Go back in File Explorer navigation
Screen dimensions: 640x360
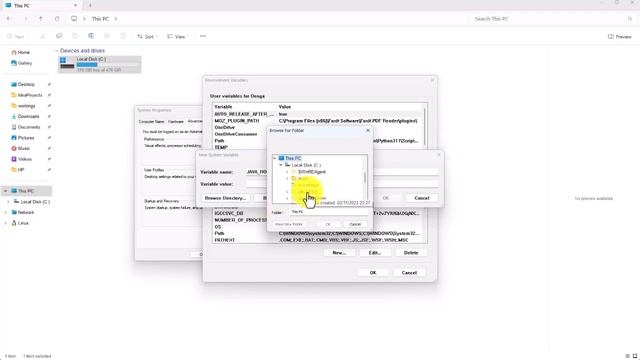tap(9, 19)
